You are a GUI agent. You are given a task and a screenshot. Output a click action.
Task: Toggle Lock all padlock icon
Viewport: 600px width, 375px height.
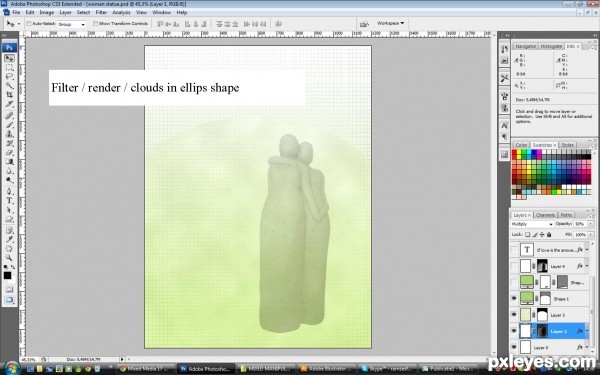tap(549, 235)
